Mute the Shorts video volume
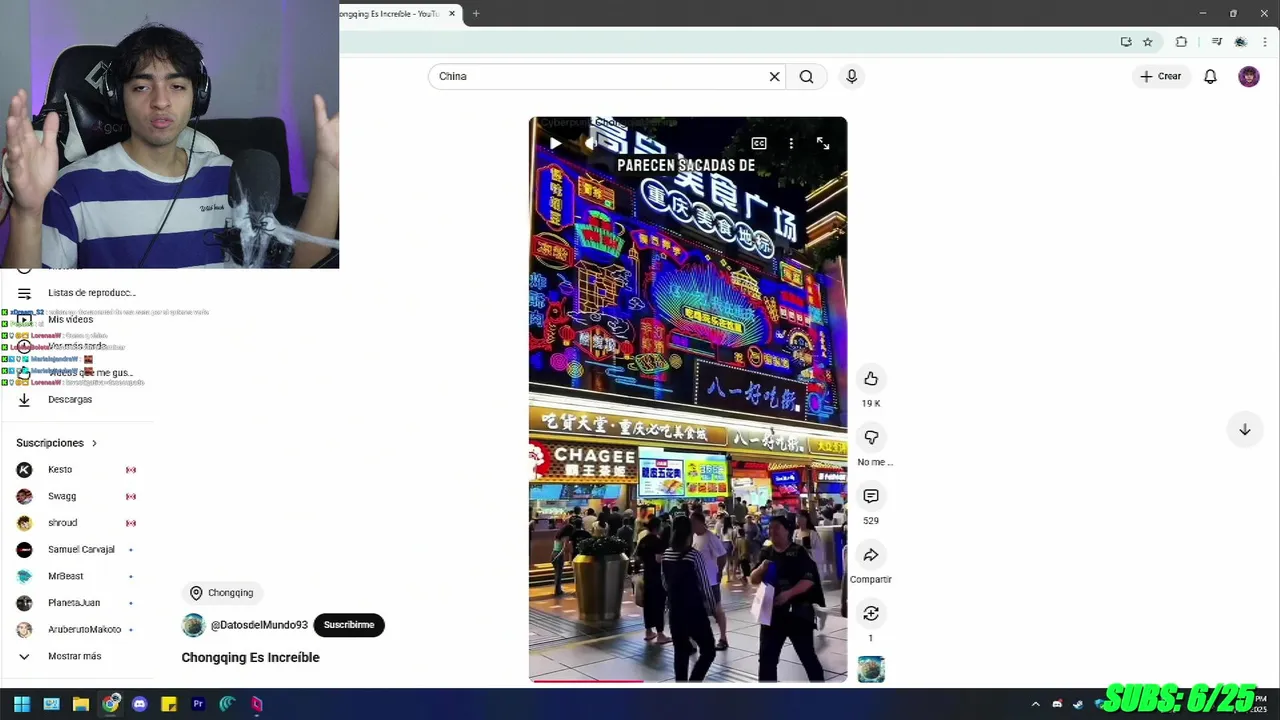The width and height of the screenshot is (1280, 720). pyautogui.click(x=591, y=143)
